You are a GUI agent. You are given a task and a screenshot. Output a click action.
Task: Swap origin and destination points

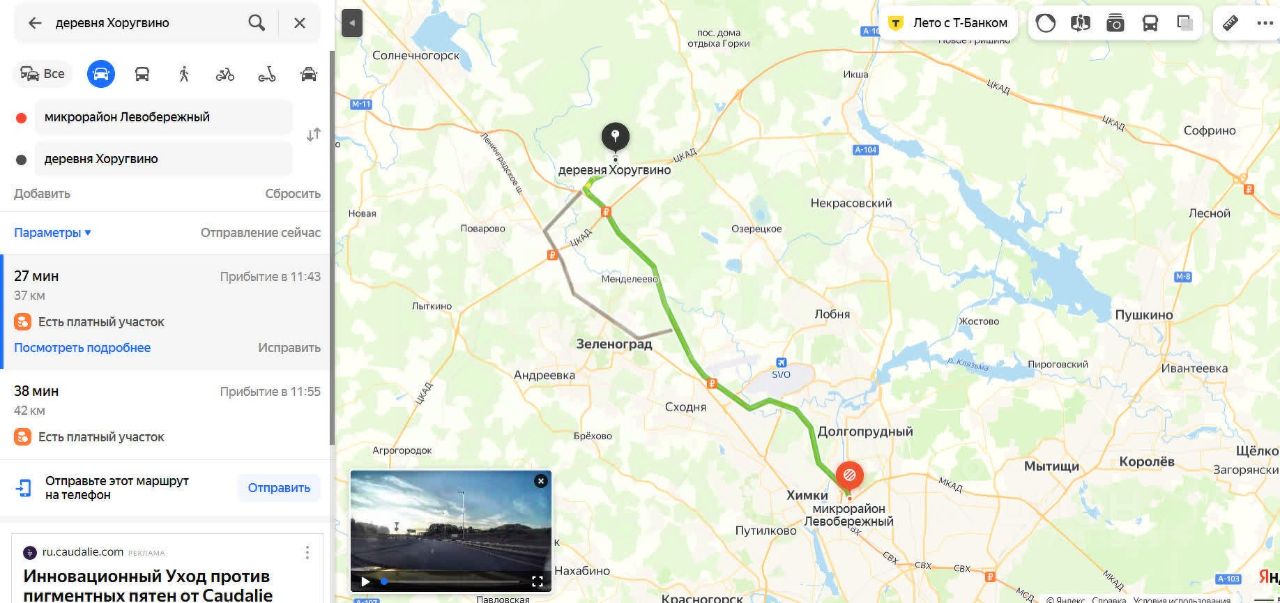coord(313,134)
